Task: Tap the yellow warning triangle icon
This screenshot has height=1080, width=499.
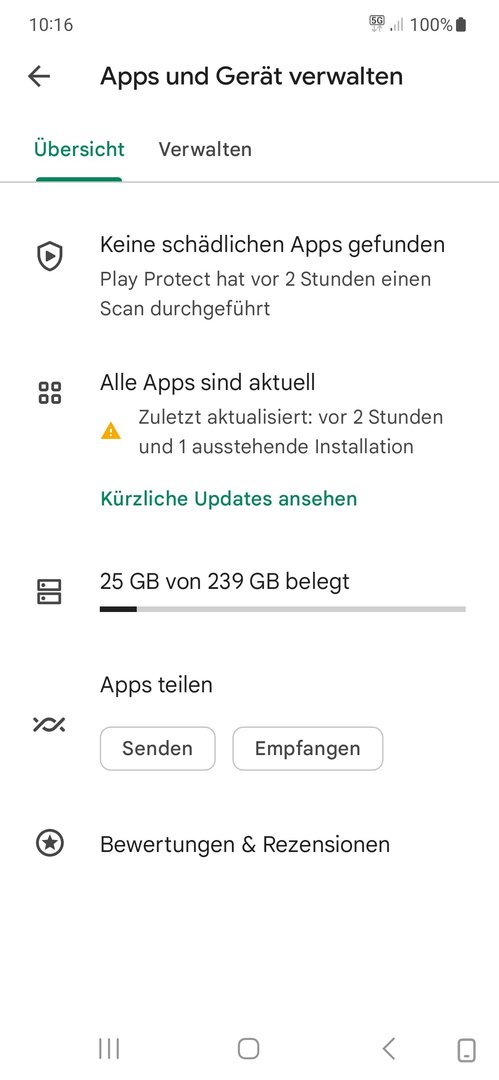Action: 110,432
